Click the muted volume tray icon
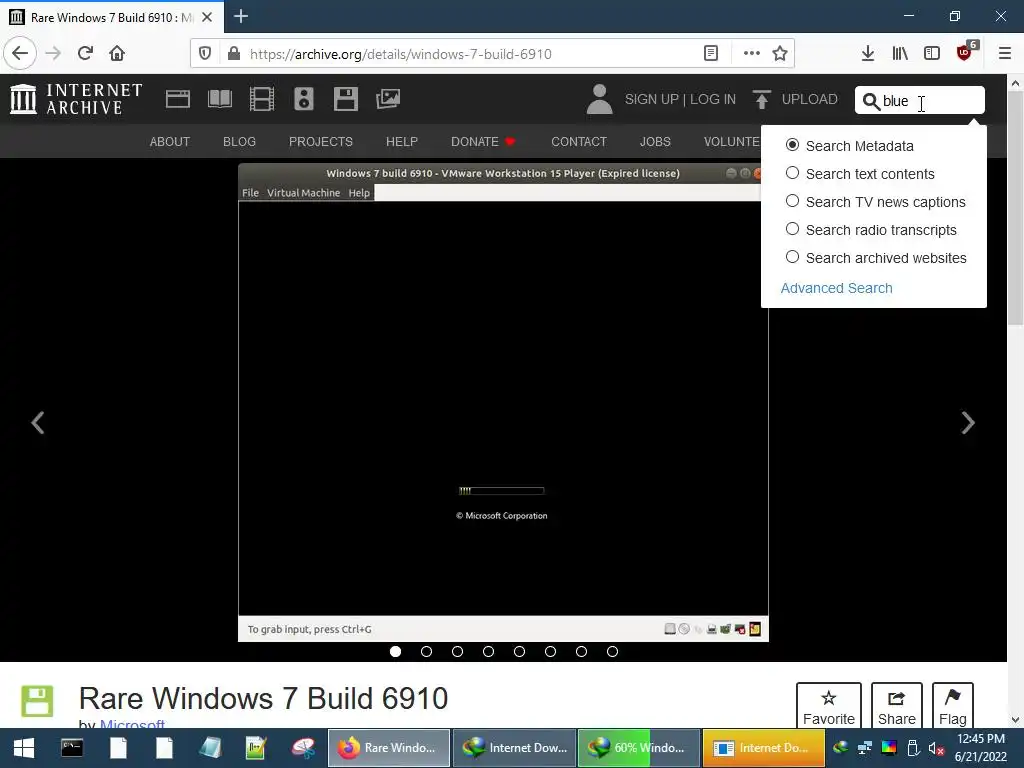 click(936, 748)
